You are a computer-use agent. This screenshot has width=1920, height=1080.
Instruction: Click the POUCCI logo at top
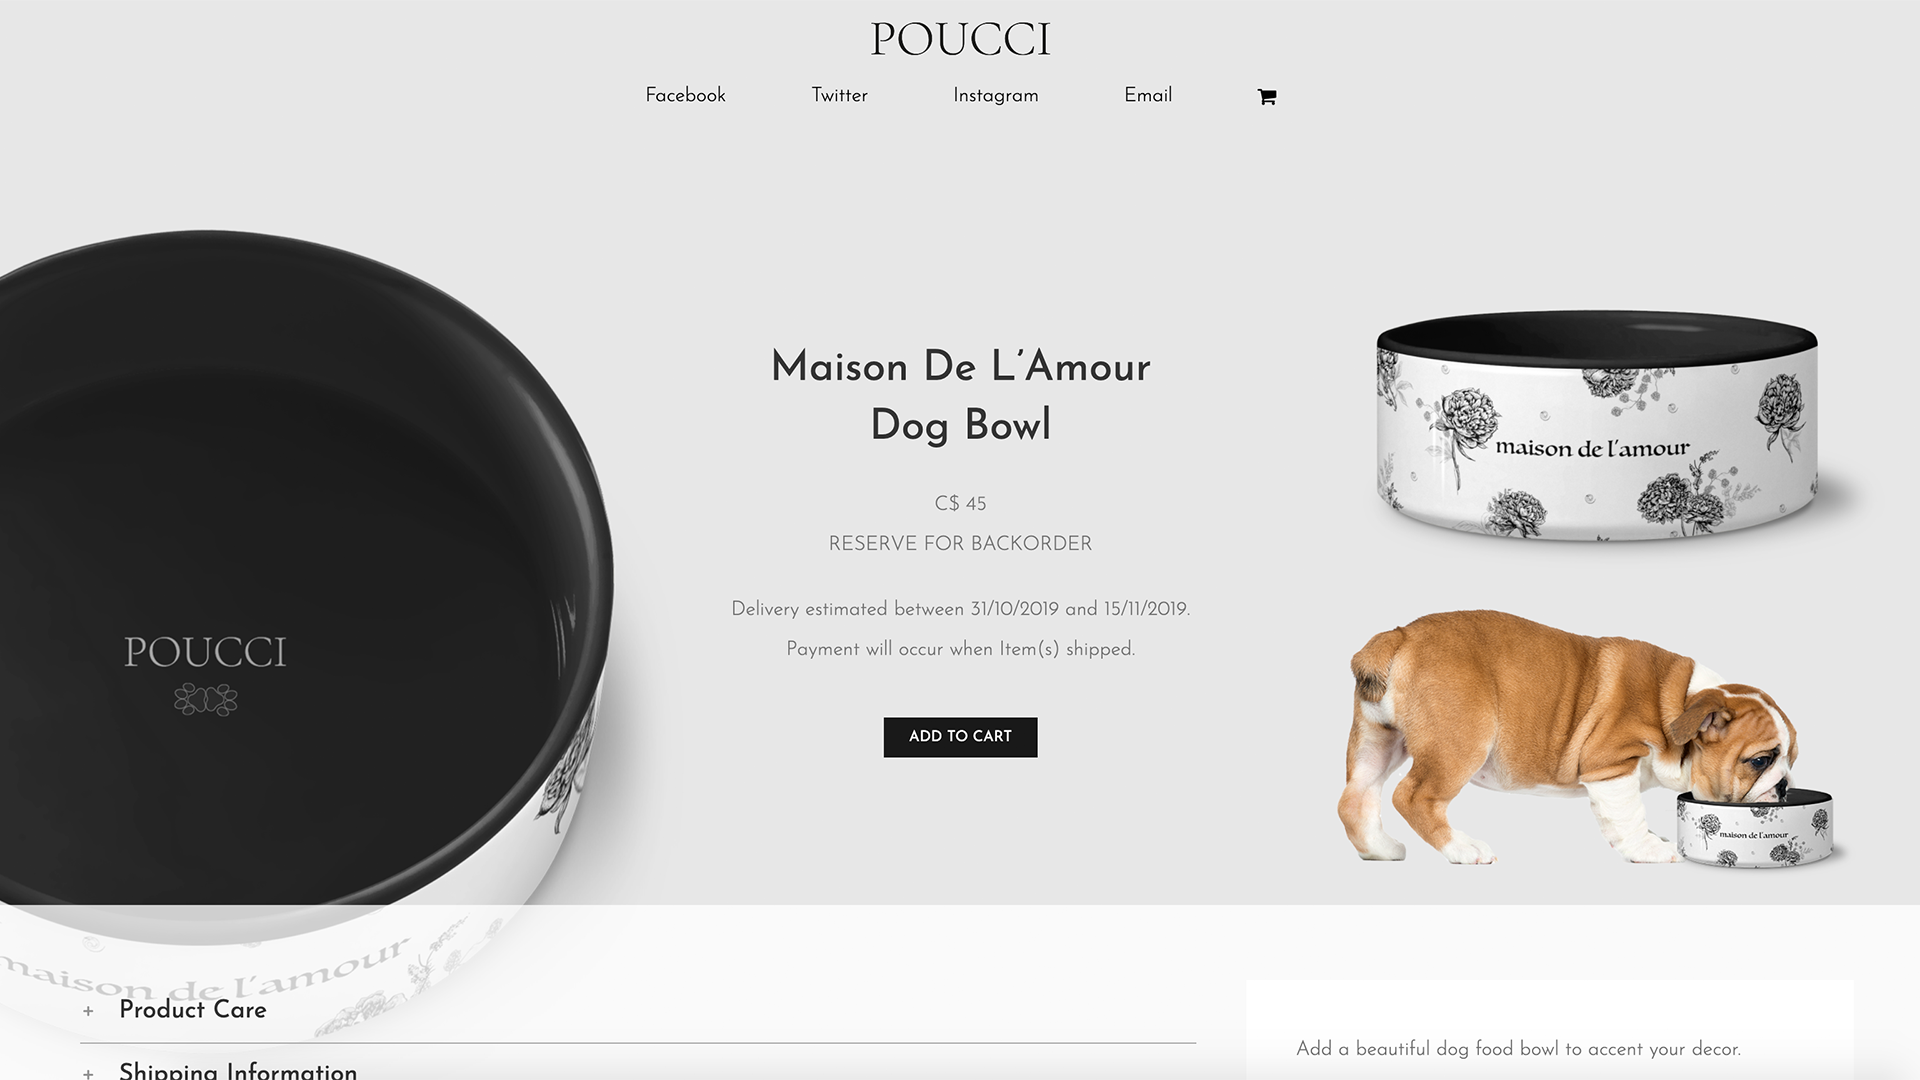(960, 40)
